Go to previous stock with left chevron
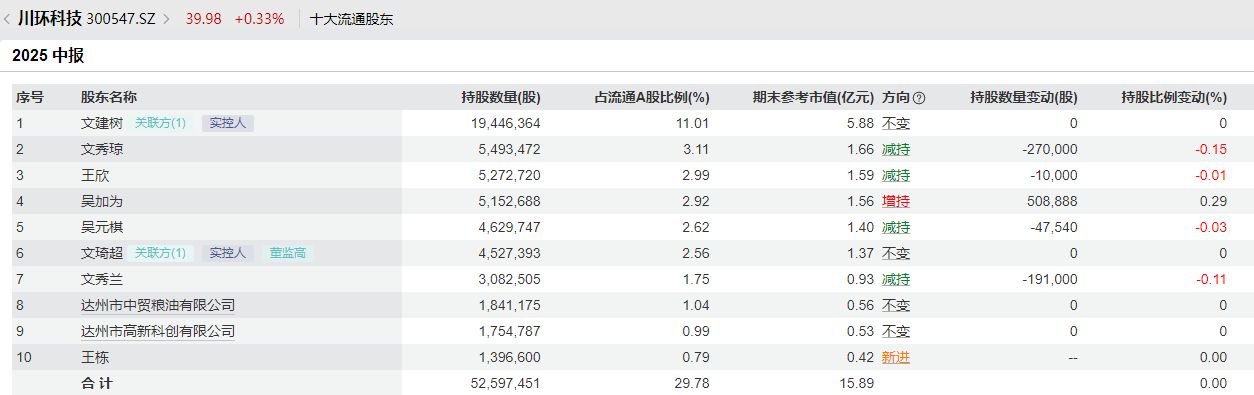The height and width of the screenshot is (395, 1254). [8, 19]
